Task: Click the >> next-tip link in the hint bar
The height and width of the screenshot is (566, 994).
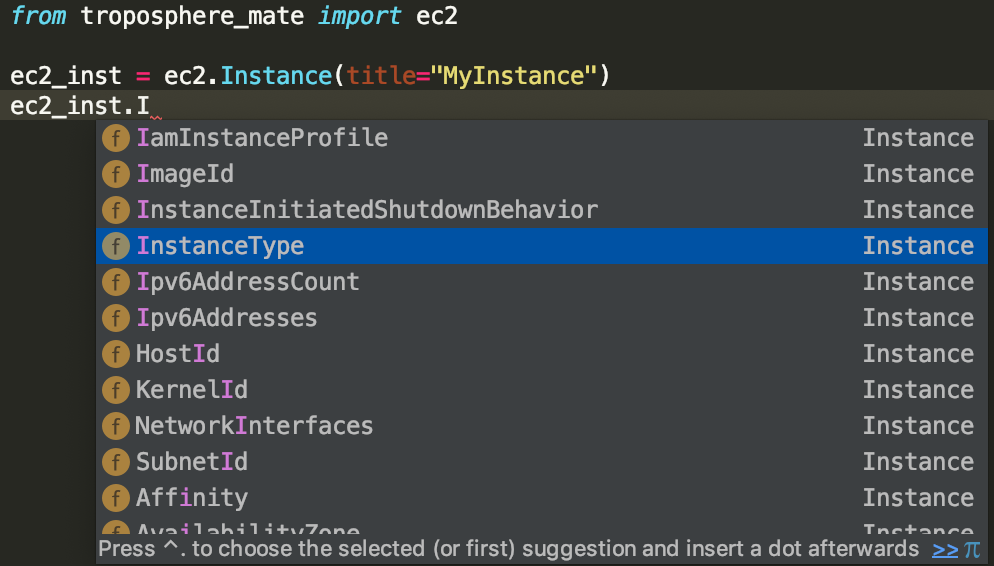Action: [945, 549]
